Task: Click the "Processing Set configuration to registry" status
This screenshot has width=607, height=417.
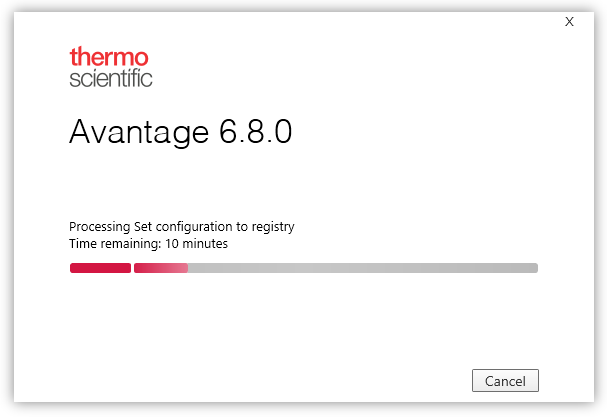Action: [x=181, y=227]
